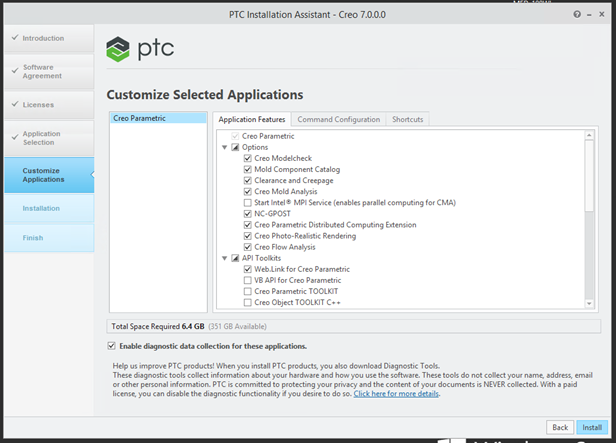The height and width of the screenshot is (443, 616).
Task: Open the Shortcuts tab
Action: [407, 119]
